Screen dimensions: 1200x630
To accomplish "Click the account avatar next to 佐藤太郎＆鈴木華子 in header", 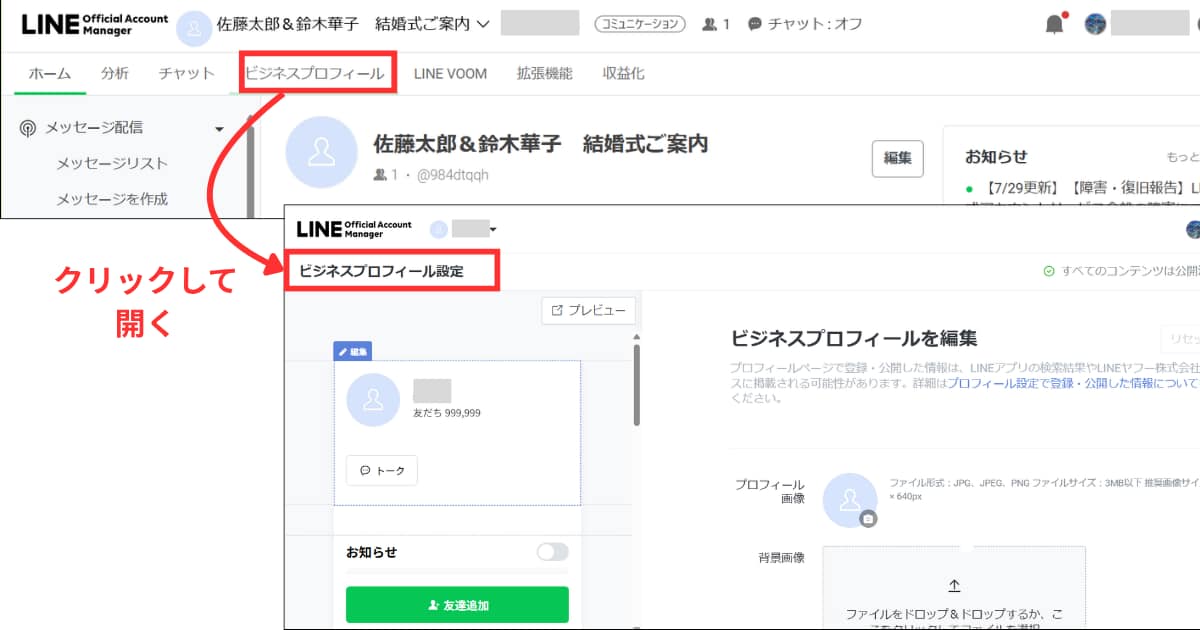I will click(193, 28).
